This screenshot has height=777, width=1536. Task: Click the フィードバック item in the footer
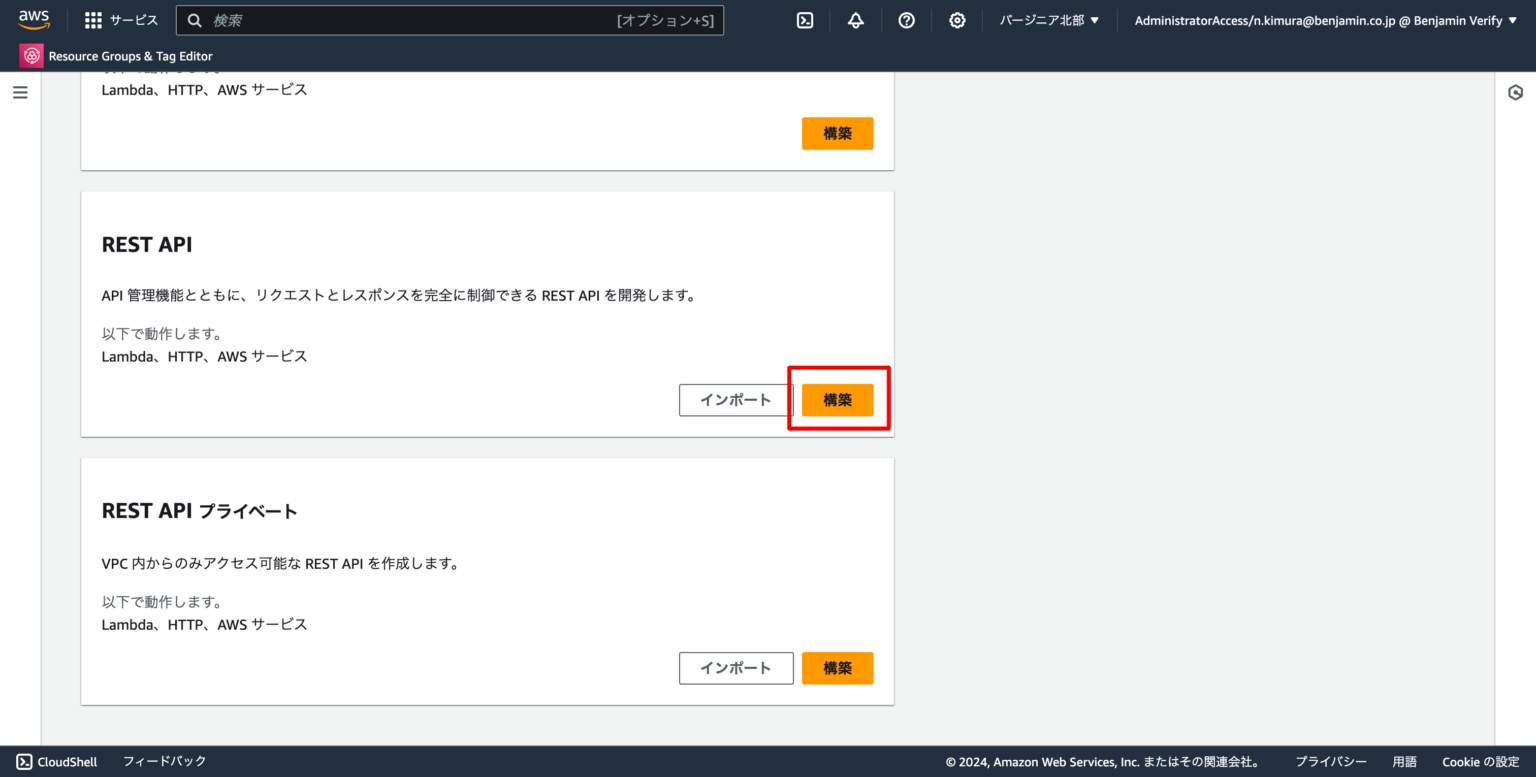pyautogui.click(x=164, y=761)
